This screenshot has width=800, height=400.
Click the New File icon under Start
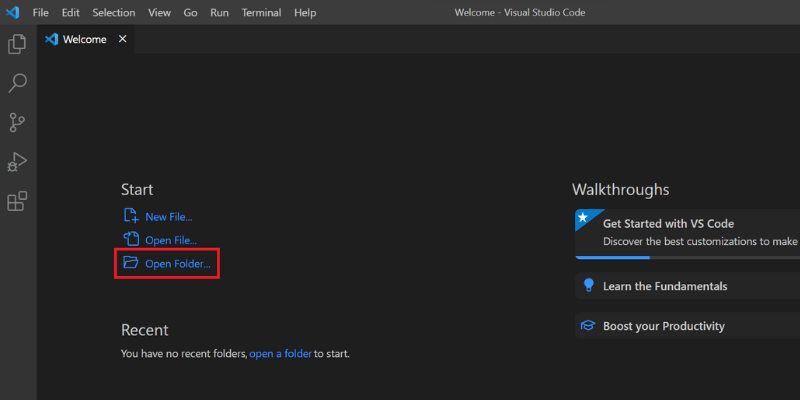[131, 216]
